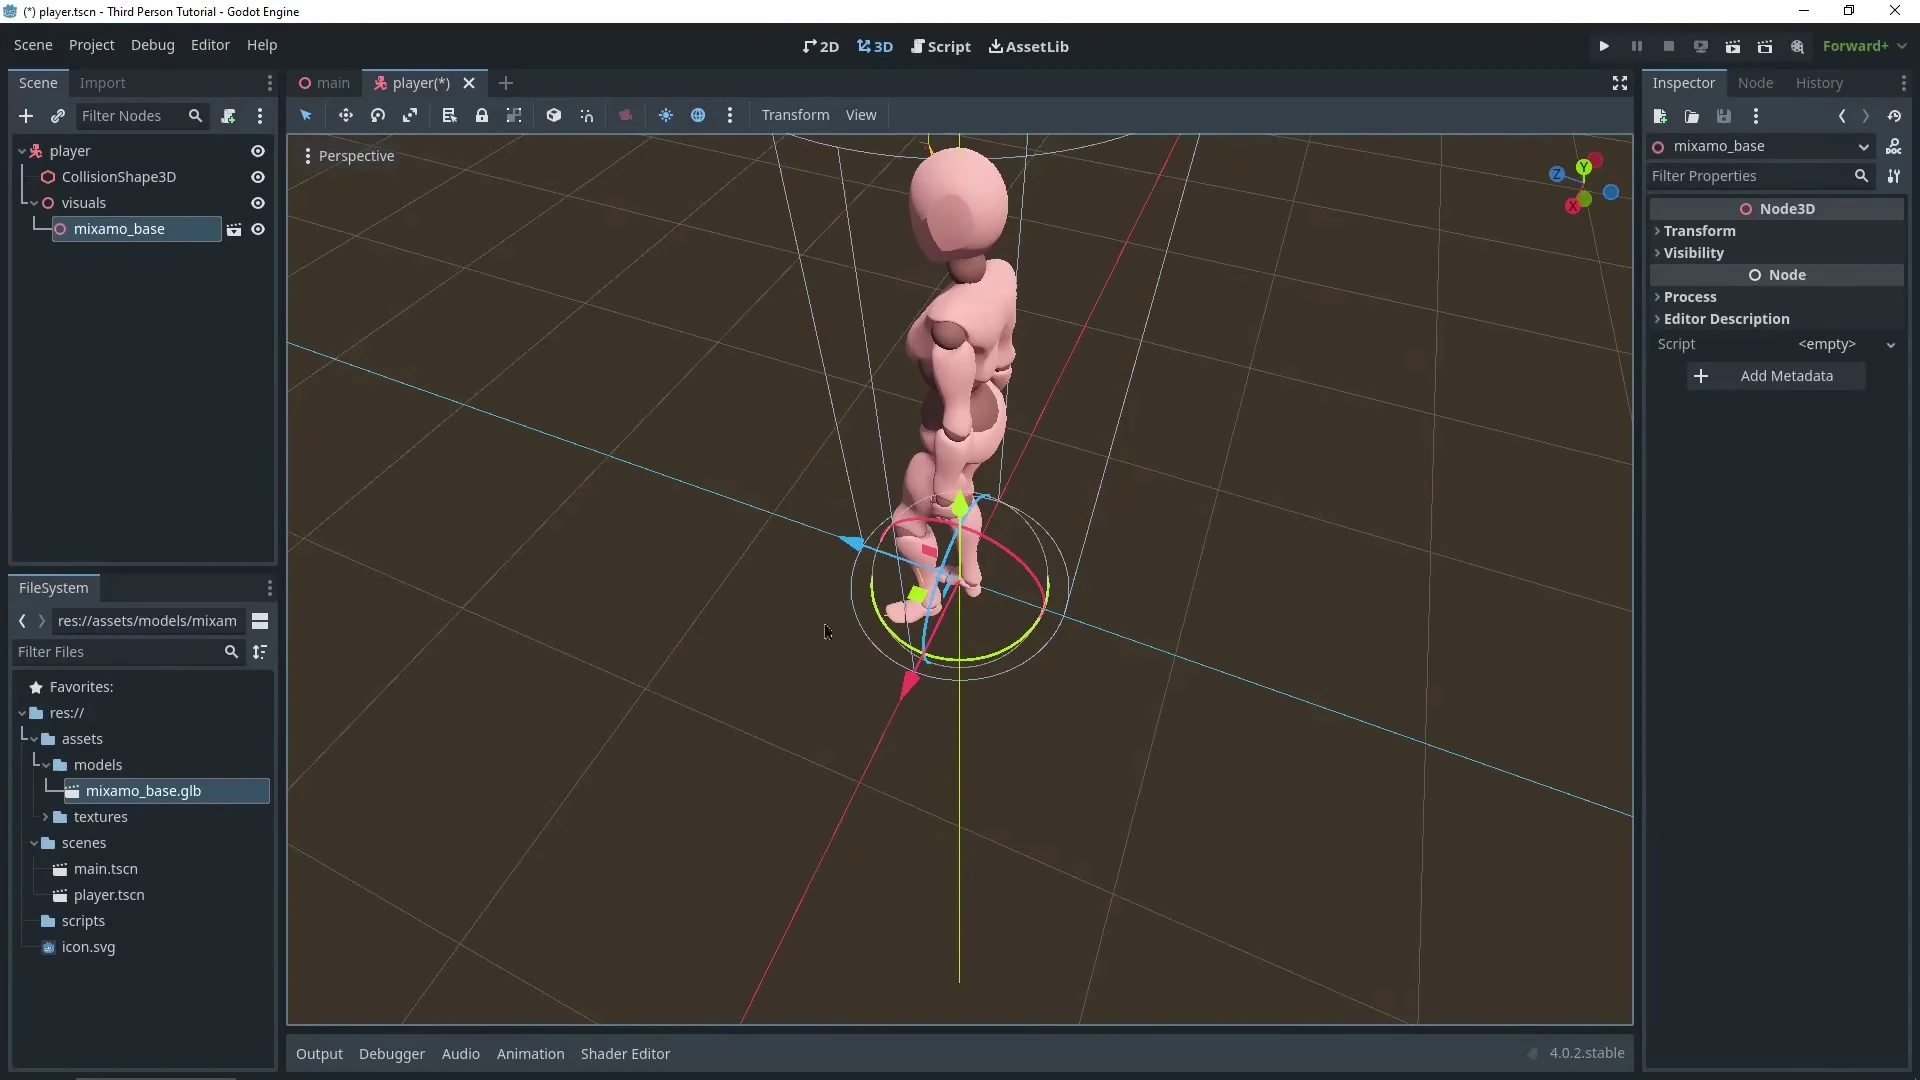This screenshot has height=1080, width=1920.
Task: Open Inspector property tools menu
Action: pos(1894,176)
